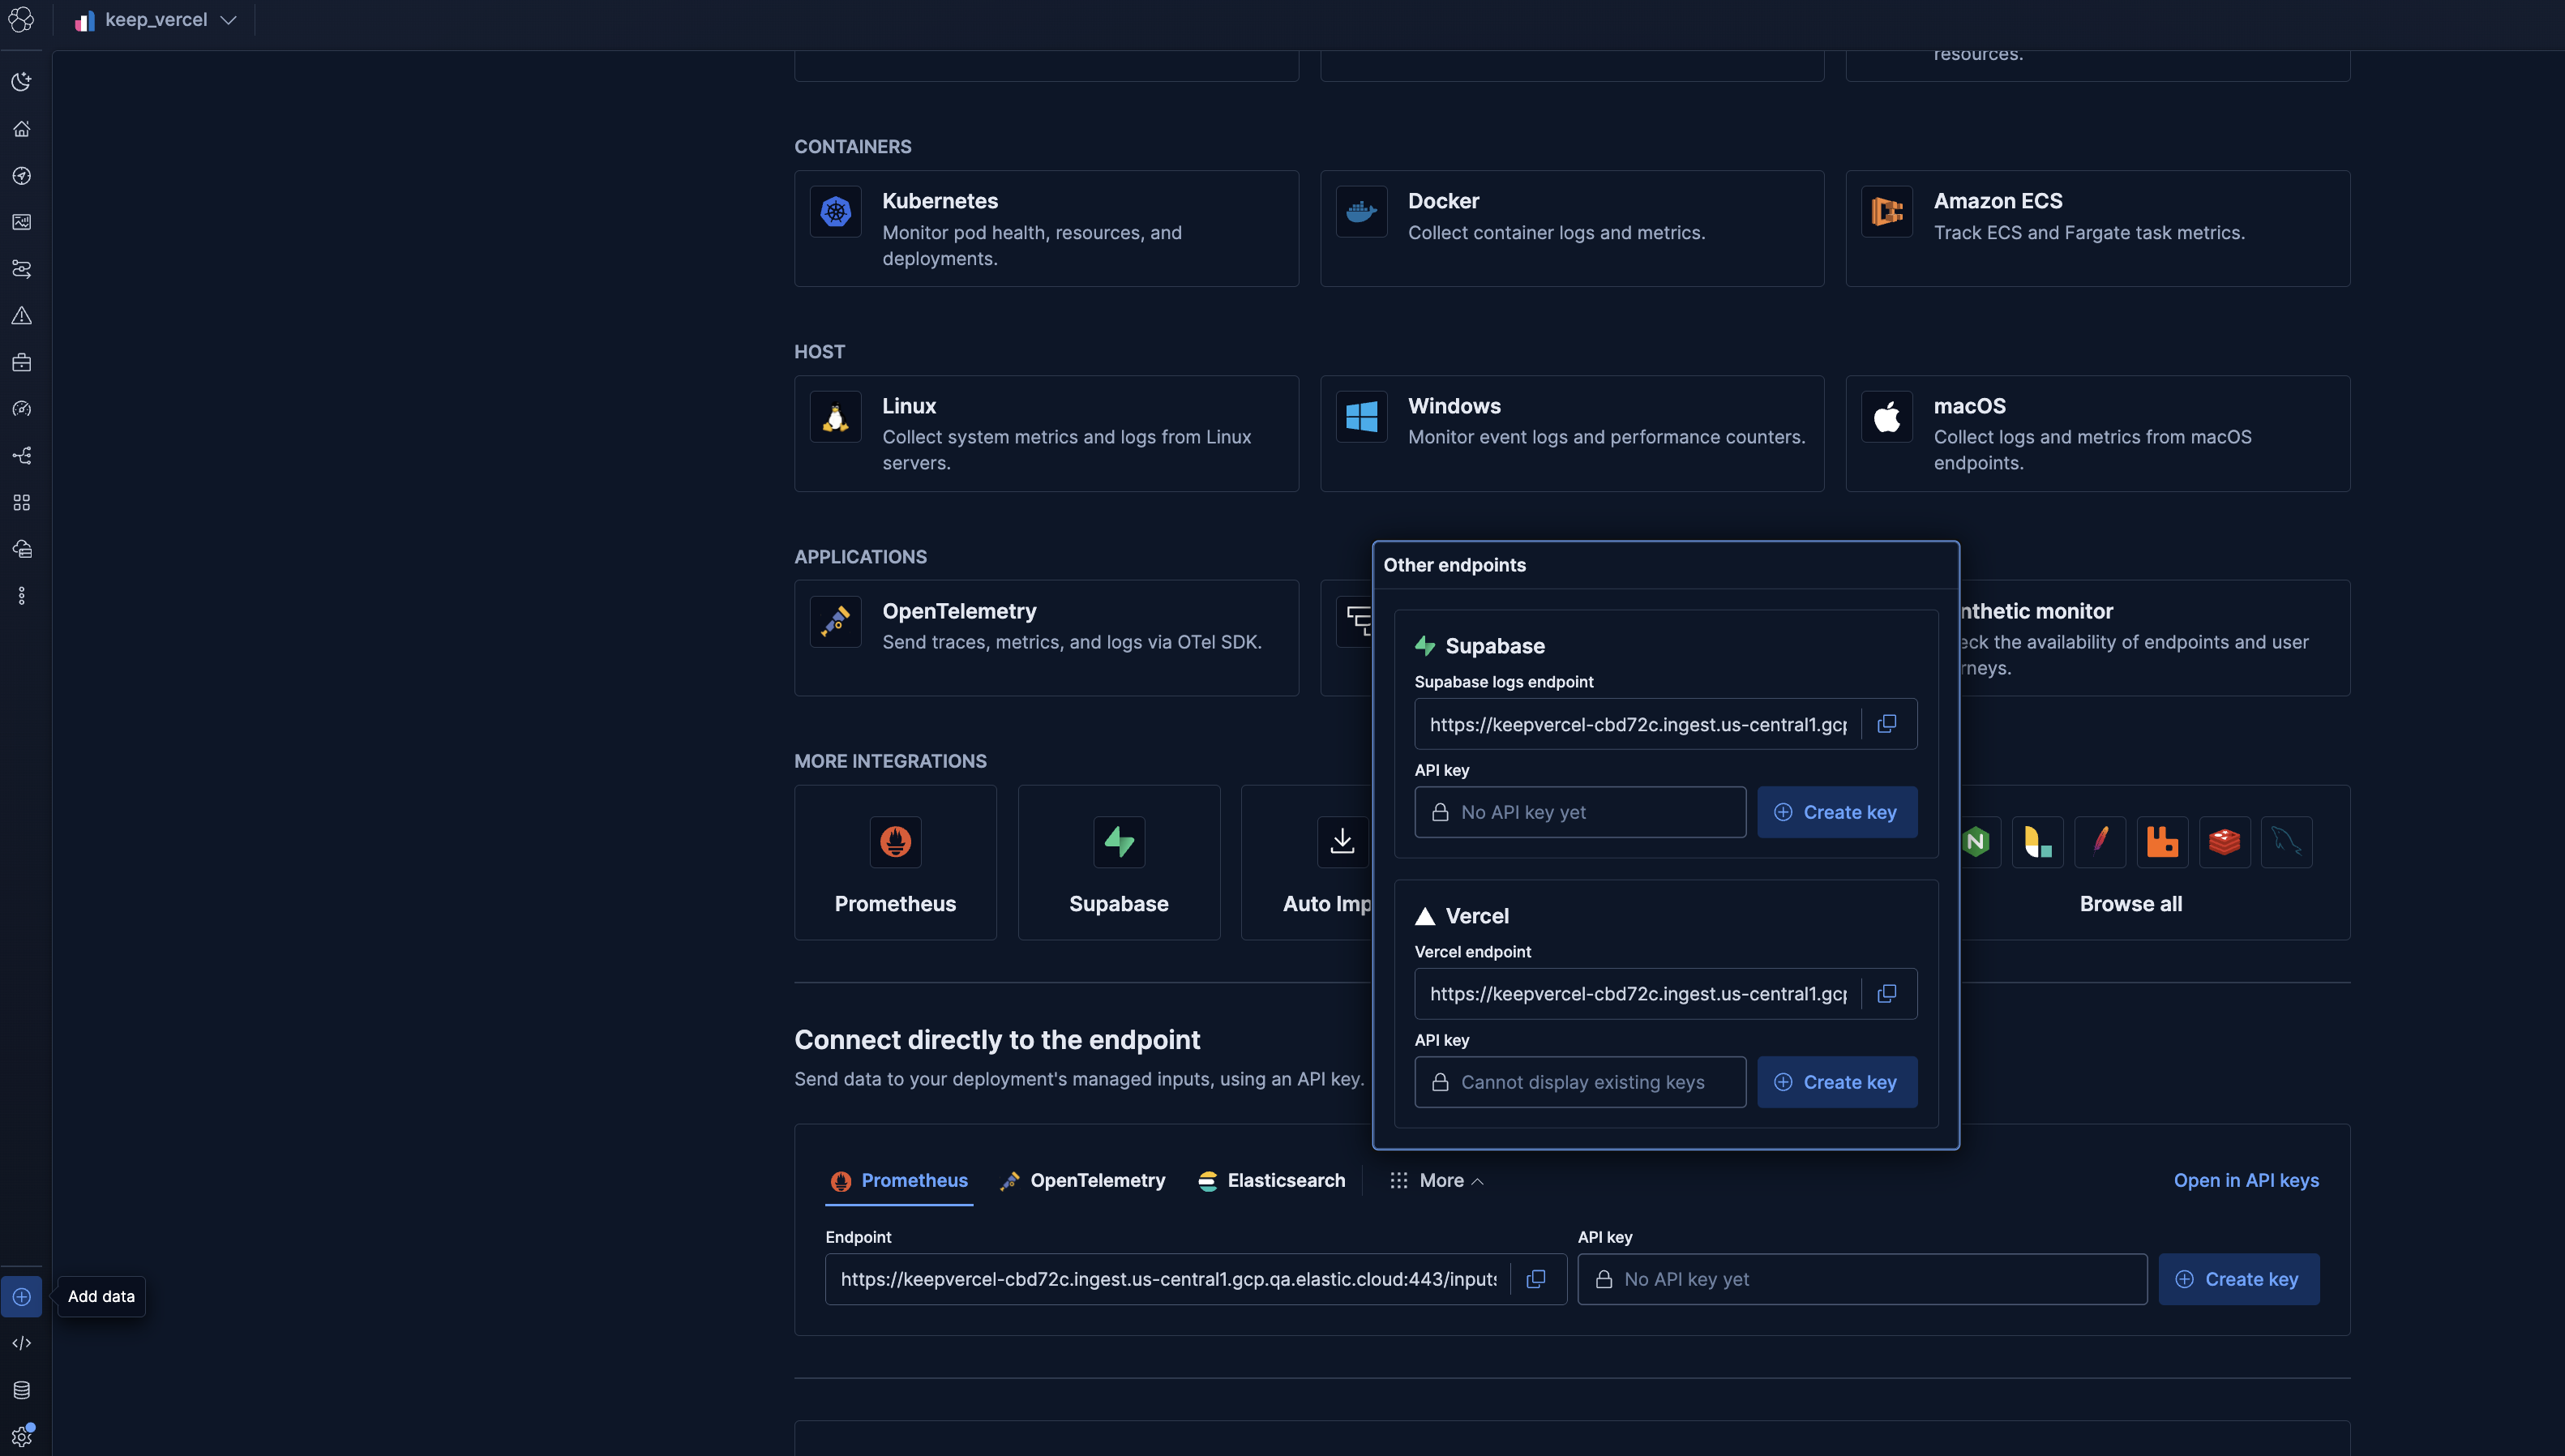Click the Windows logo icon

pos(1361,417)
